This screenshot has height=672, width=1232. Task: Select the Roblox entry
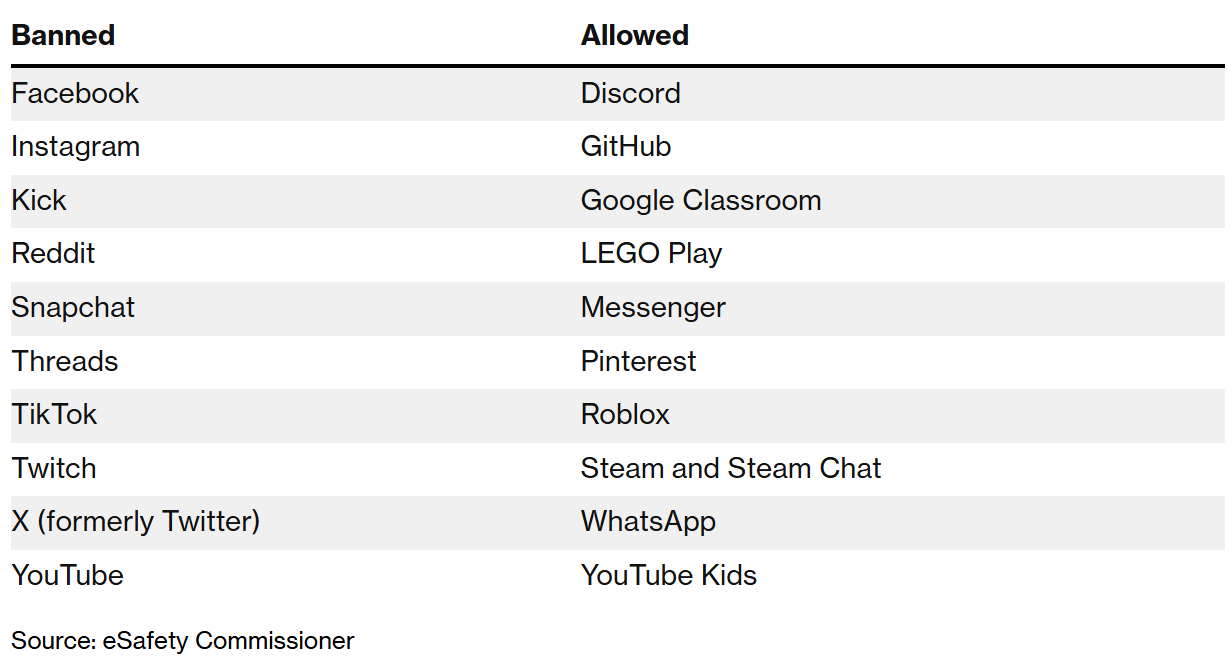tap(625, 415)
